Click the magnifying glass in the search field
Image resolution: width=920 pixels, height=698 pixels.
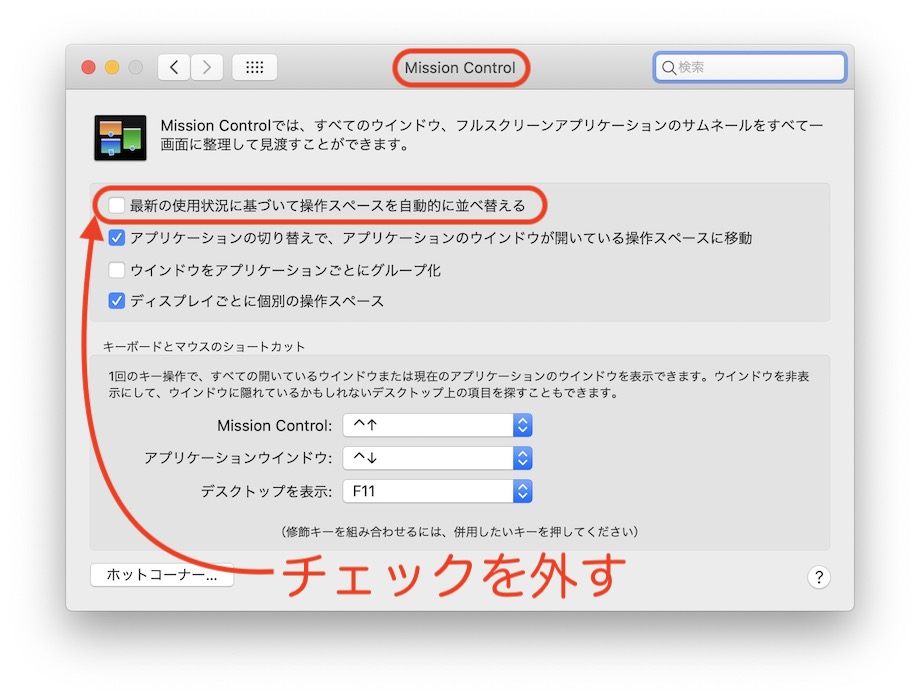click(x=668, y=67)
